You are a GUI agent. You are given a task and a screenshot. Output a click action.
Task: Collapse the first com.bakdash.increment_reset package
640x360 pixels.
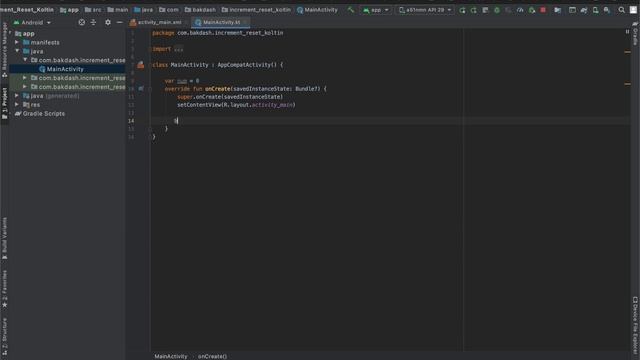(x=25, y=60)
